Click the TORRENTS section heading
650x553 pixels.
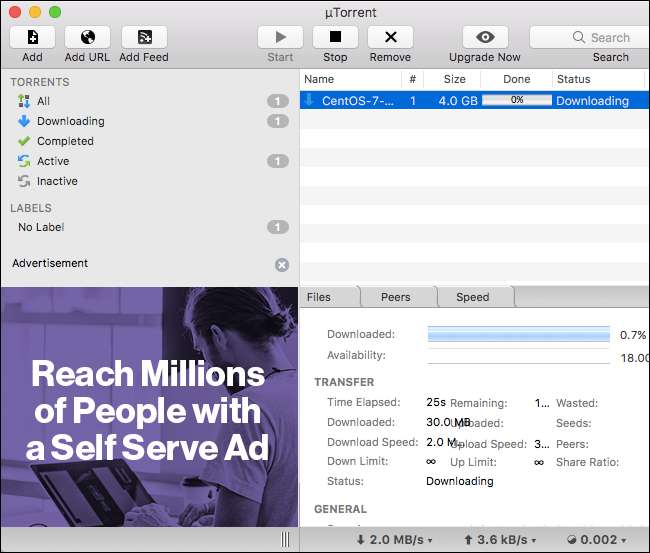(40, 82)
